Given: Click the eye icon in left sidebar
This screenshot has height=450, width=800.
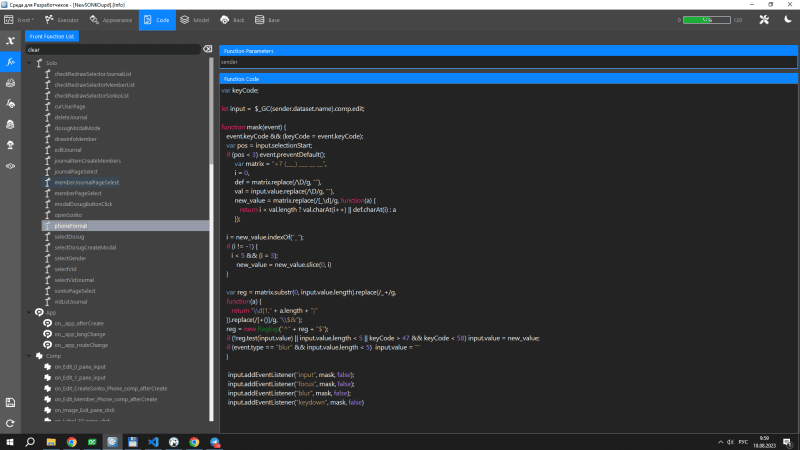Looking at the screenshot, I should point(10,166).
